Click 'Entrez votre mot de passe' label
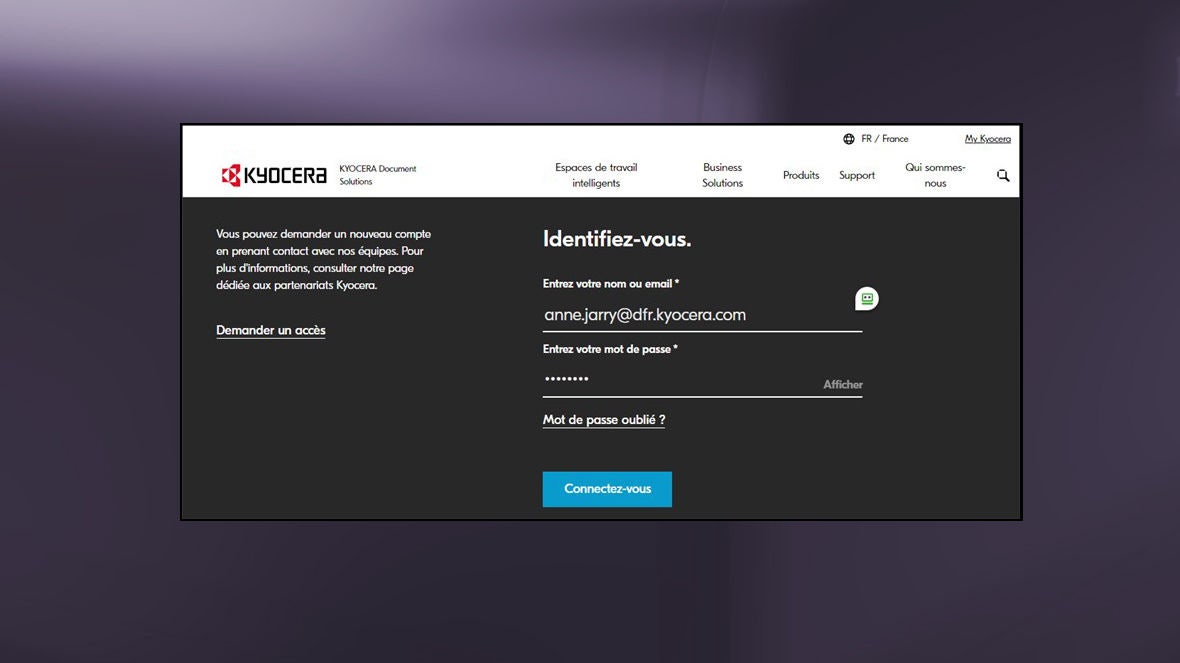Viewport: 1180px width, 663px height. point(610,349)
